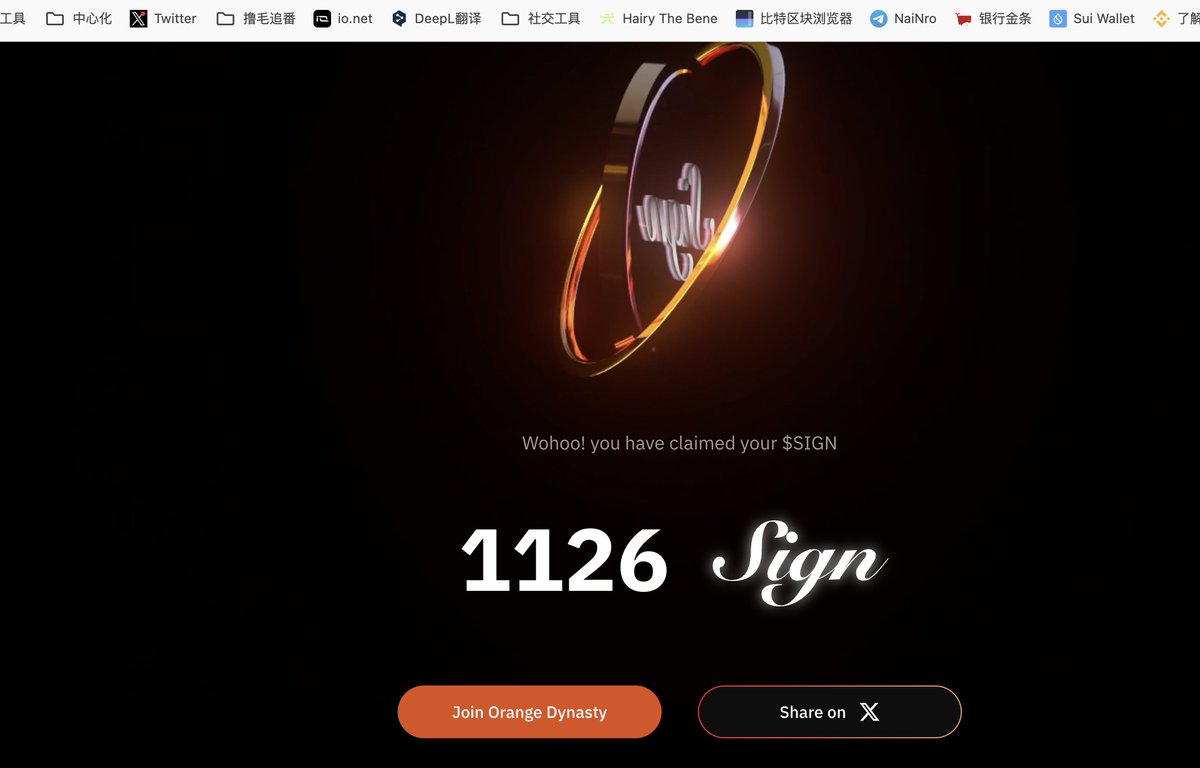Select the Sui Wallet bookmark text

coord(1104,18)
